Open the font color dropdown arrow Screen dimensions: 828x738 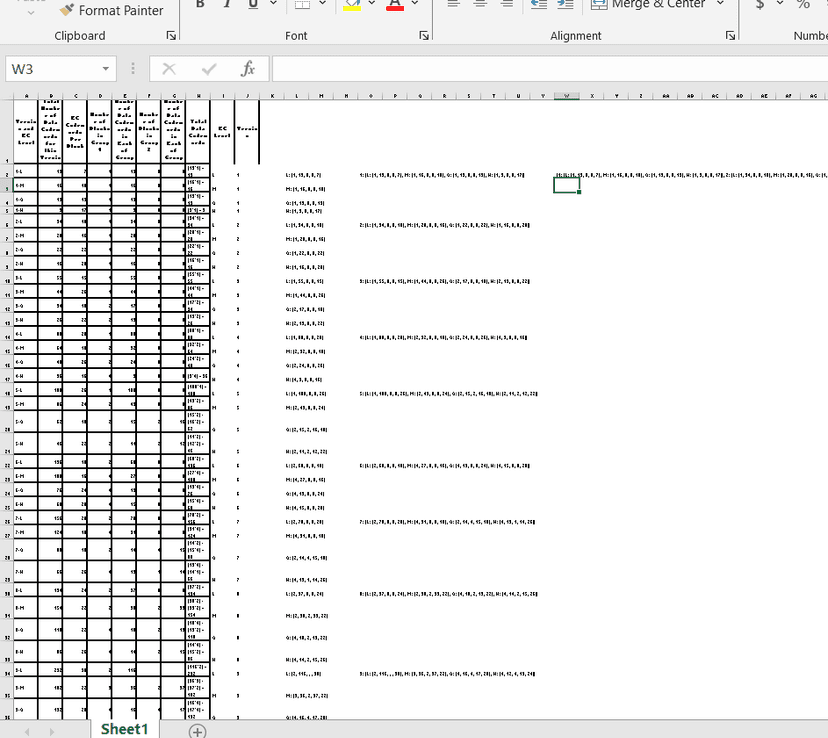pos(415,5)
